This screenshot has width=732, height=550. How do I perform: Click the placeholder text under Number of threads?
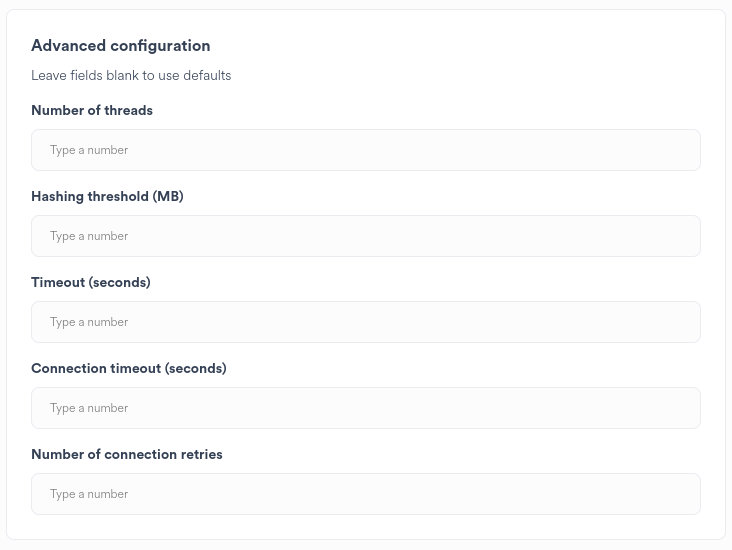[x=89, y=150]
